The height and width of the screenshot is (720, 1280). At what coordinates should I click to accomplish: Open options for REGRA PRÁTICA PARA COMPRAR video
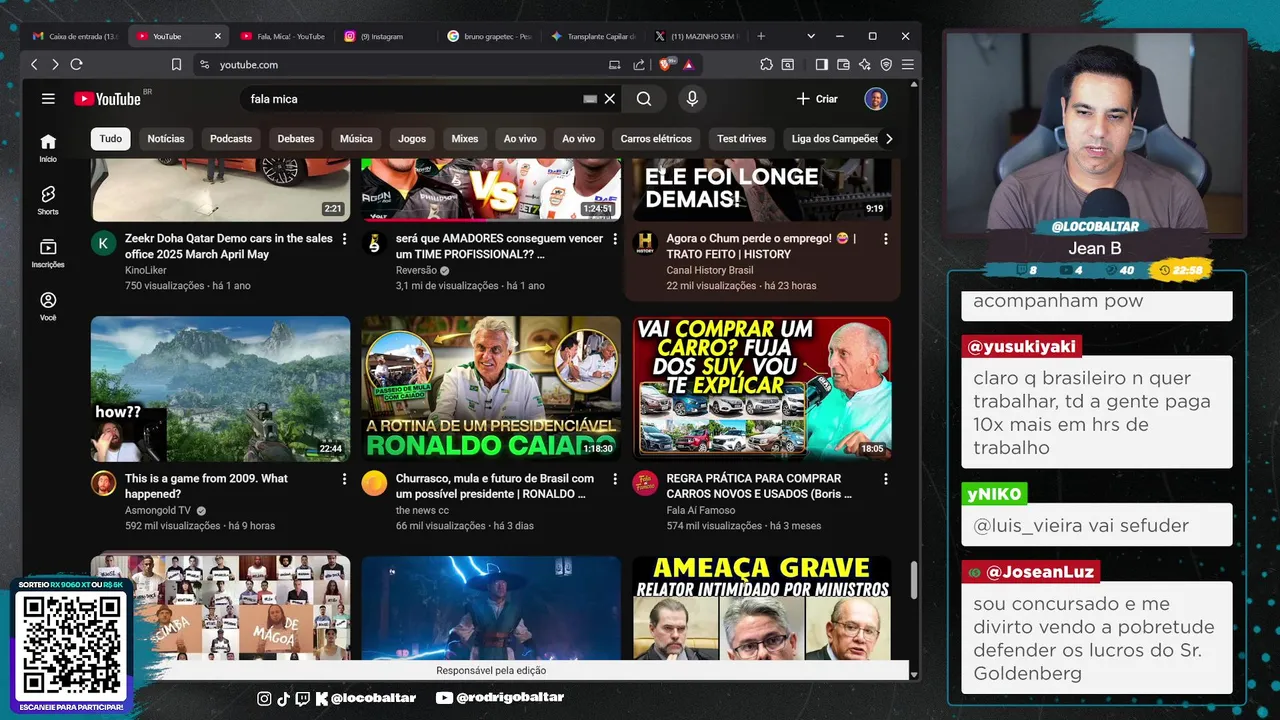885,479
